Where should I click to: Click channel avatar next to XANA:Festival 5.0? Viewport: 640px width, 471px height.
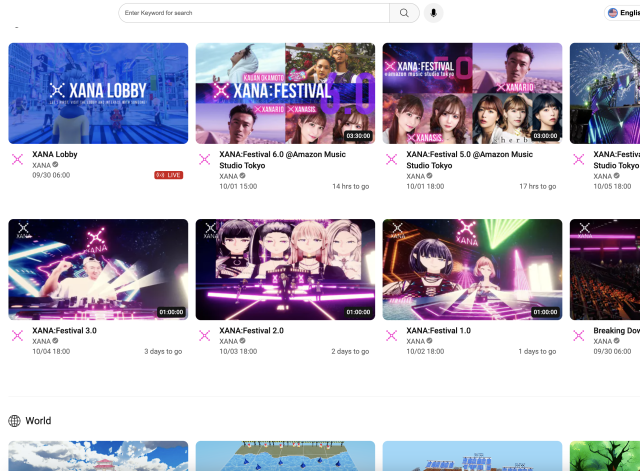coord(392,159)
